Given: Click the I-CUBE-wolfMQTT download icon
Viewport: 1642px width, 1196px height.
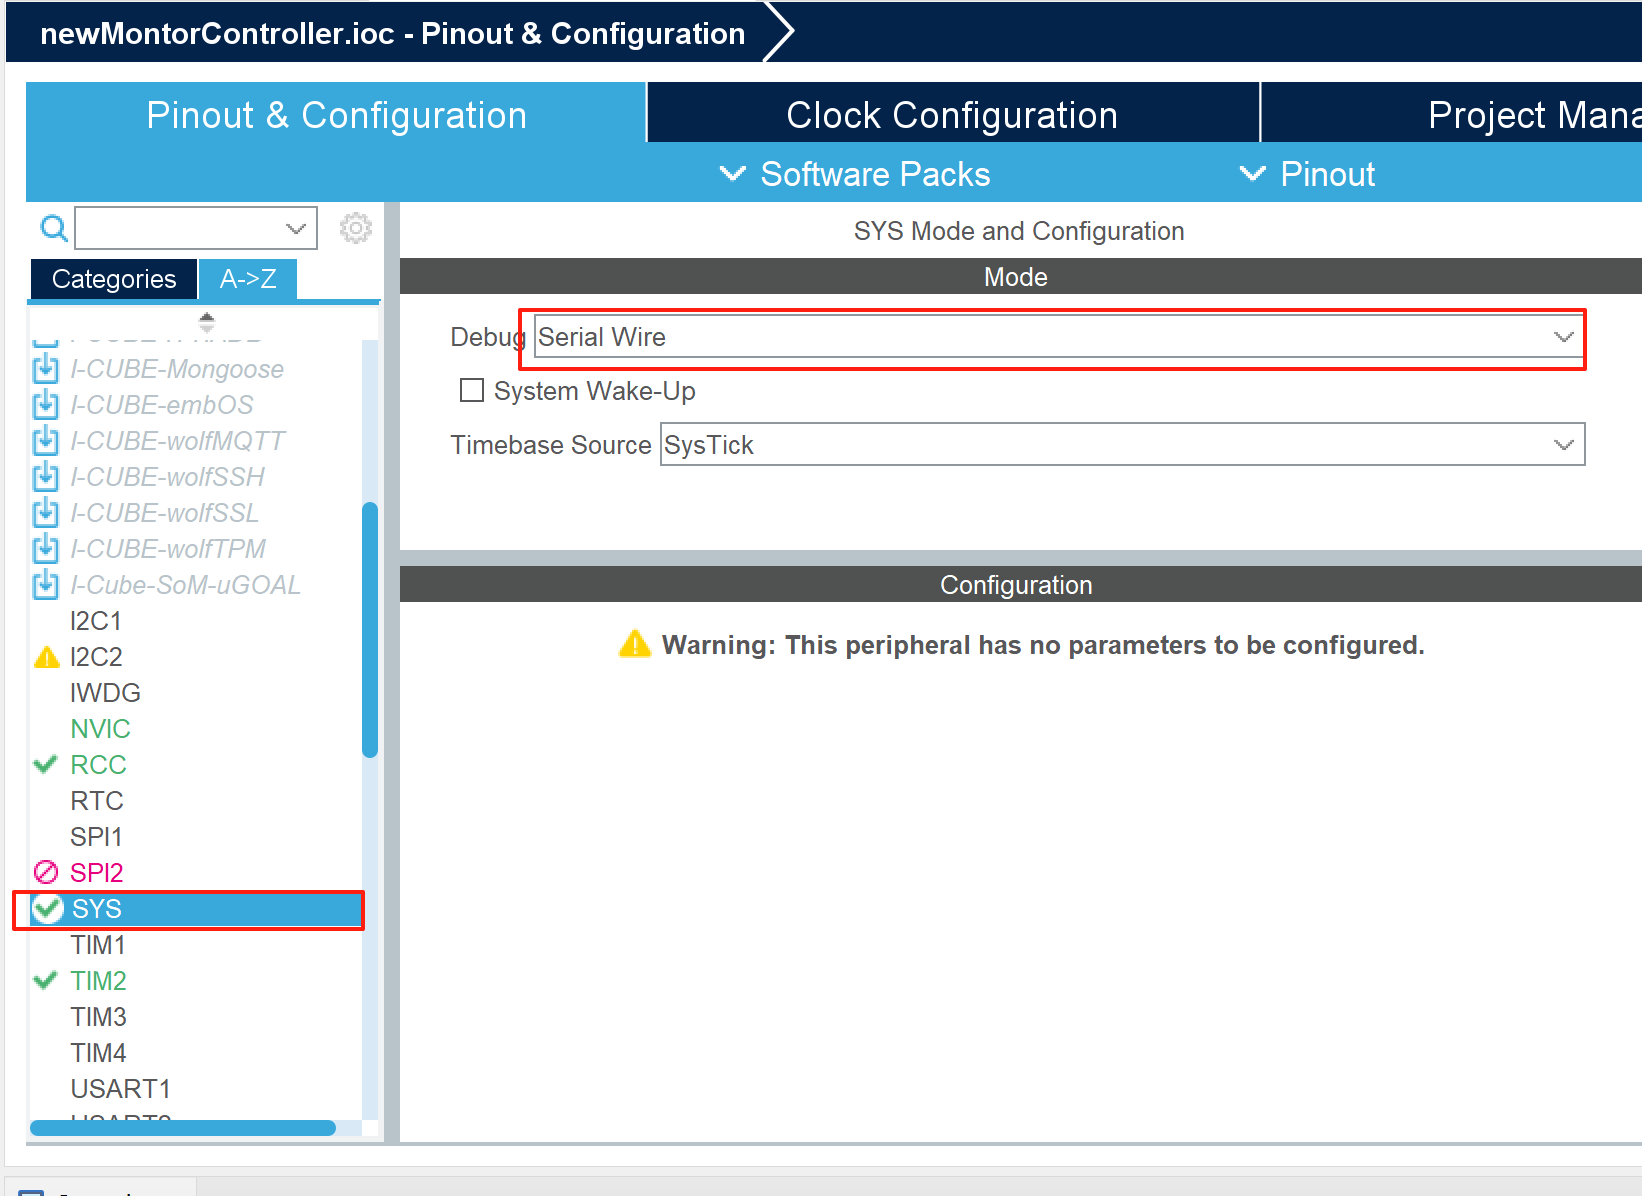Looking at the screenshot, I should [46, 441].
